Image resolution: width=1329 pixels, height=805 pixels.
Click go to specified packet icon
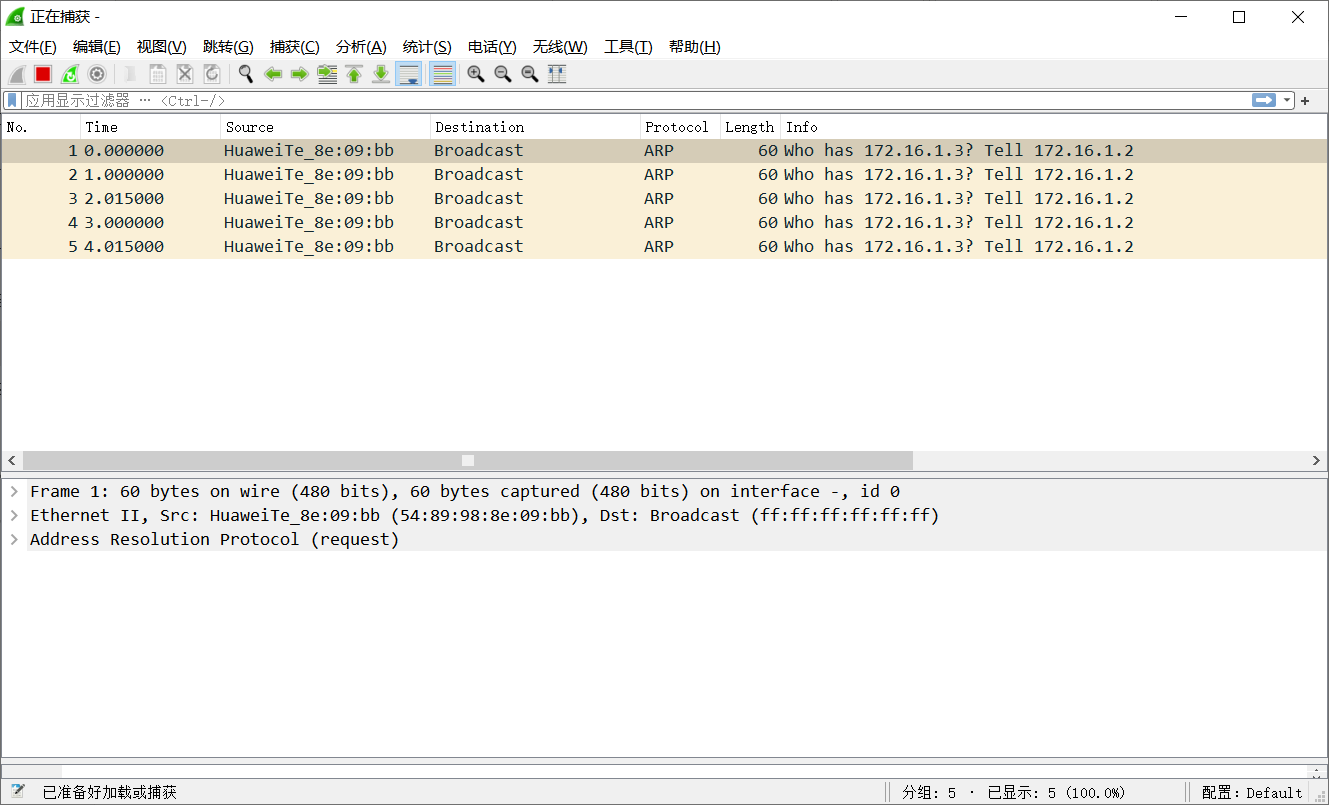coord(327,74)
